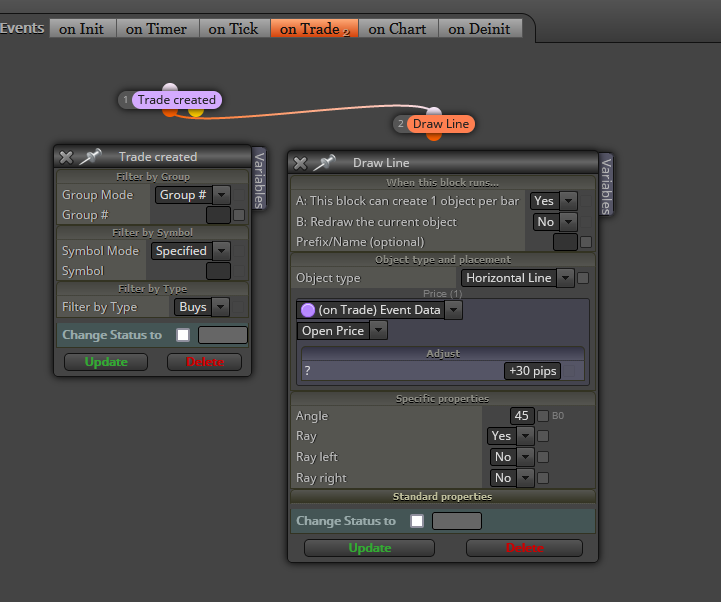This screenshot has width=721, height=602.
Task: Click the orange output dot under Draw Line
Action: point(434,136)
